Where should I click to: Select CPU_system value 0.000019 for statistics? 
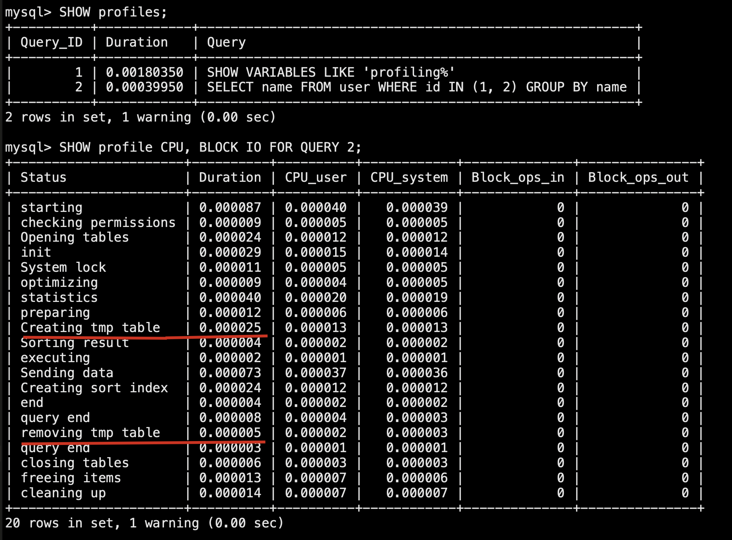(417, 298)
